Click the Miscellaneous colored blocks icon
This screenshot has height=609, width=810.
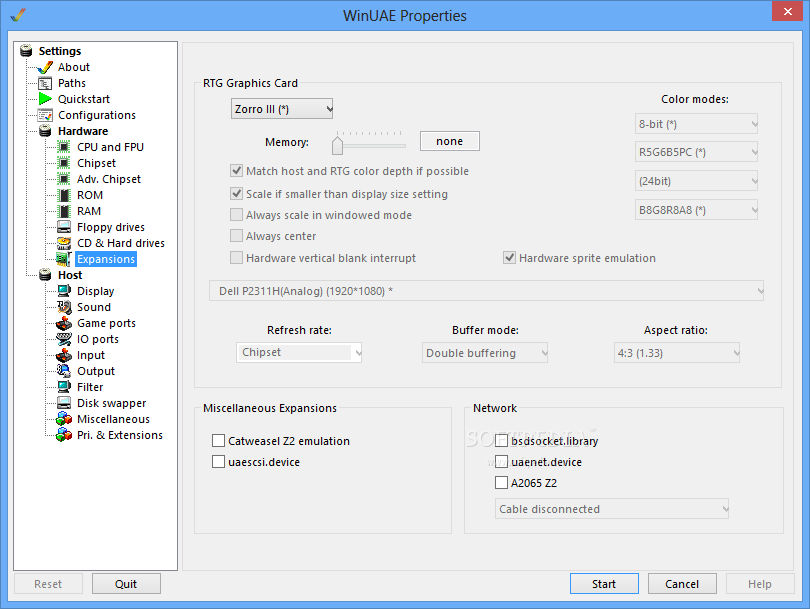64,419
